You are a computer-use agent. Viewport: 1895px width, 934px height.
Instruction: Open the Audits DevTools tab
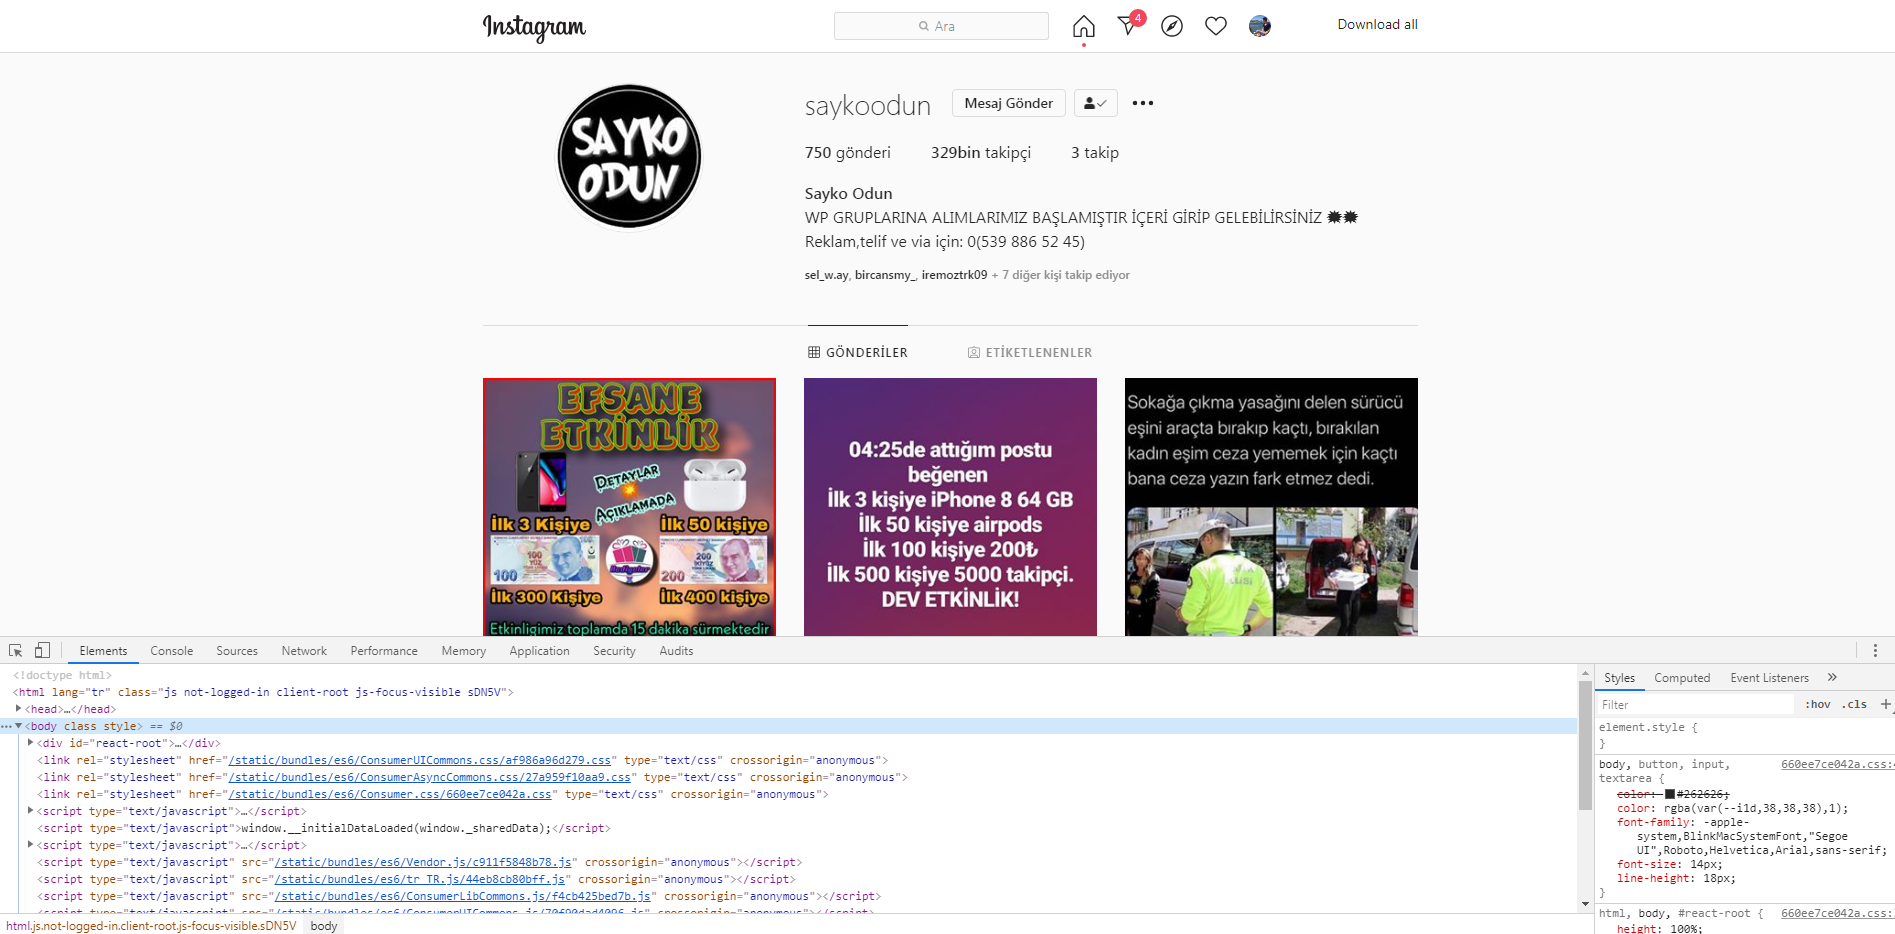click(x=676, y=651)
